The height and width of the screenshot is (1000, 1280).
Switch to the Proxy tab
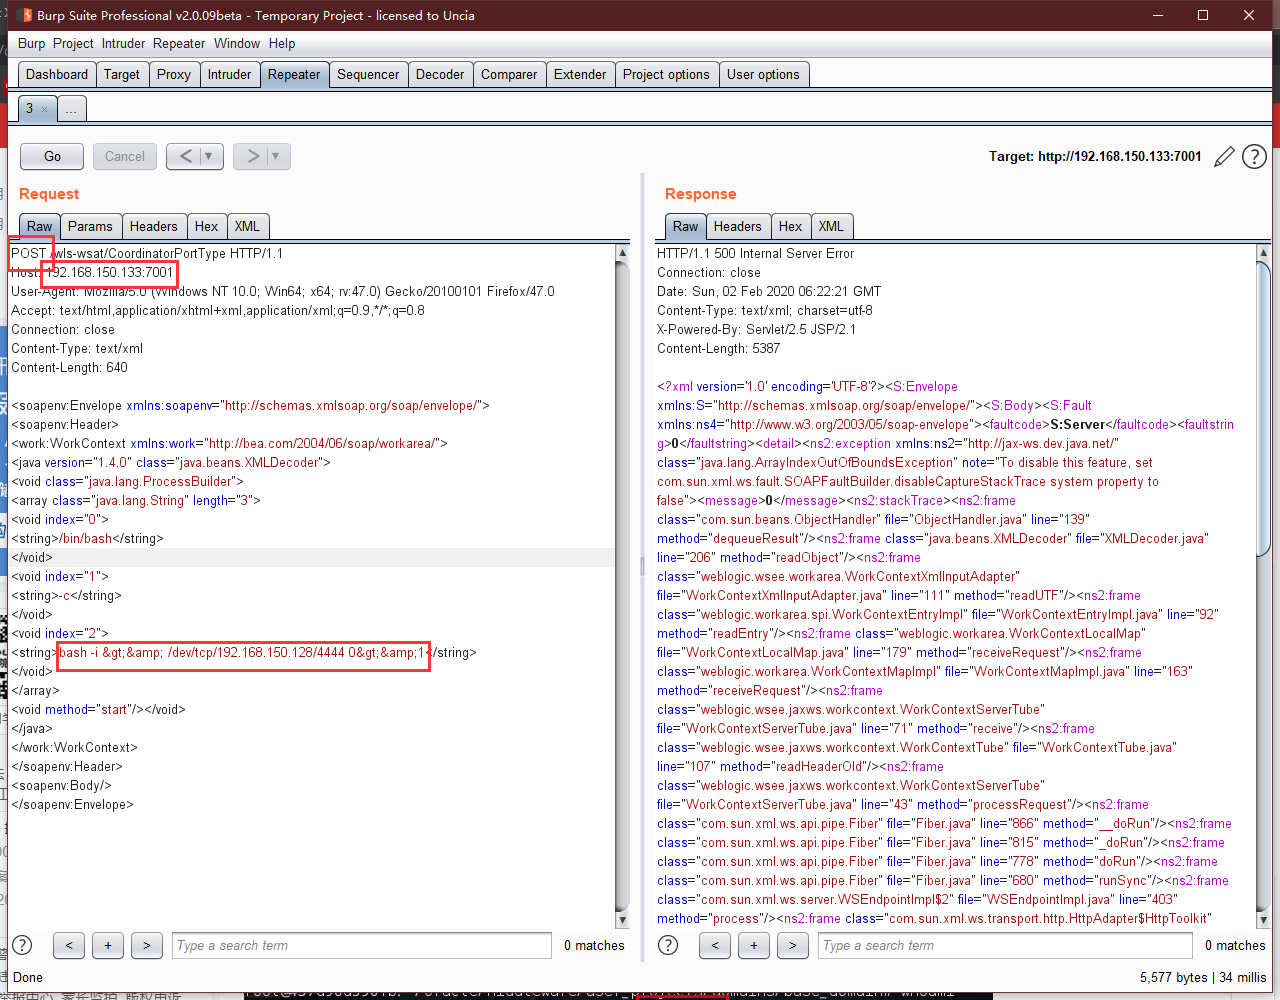point(174,74)
